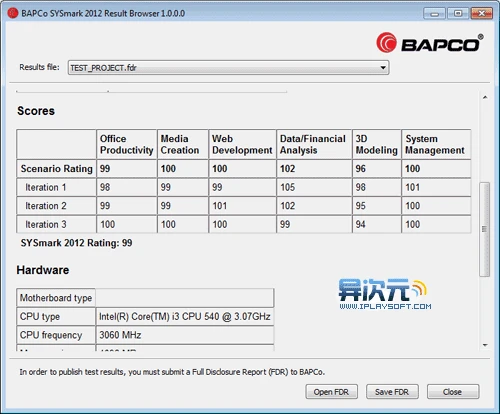Click the Scenario Rating row label
This screenshot has width=500, height=414.
click(x=56, y=169)
